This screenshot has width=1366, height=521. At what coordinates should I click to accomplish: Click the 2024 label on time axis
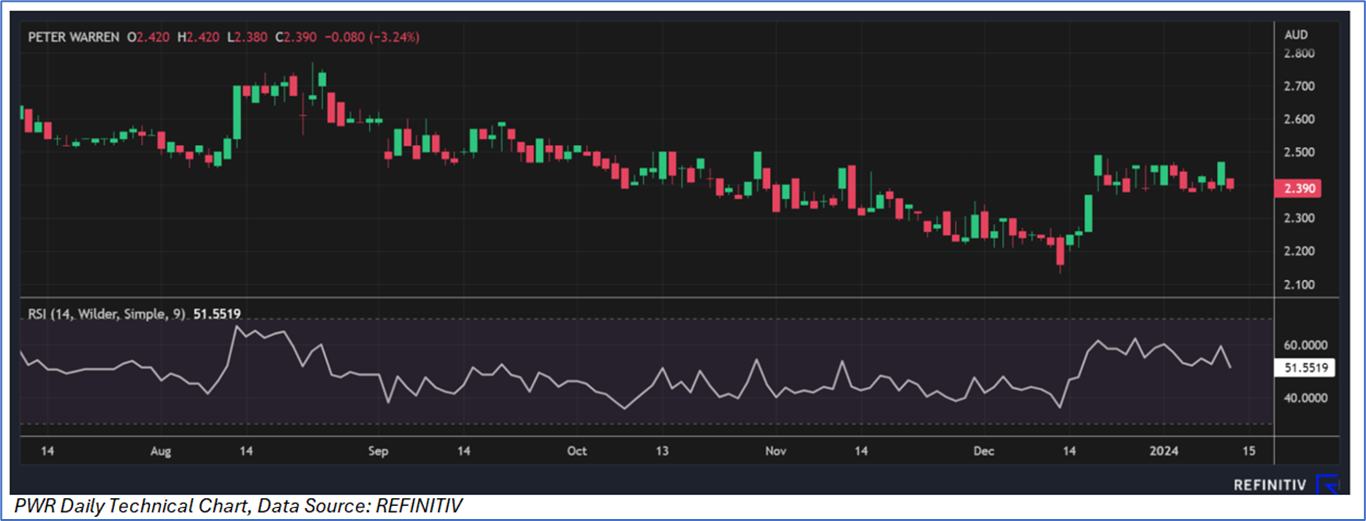(x=1165, y=452)
